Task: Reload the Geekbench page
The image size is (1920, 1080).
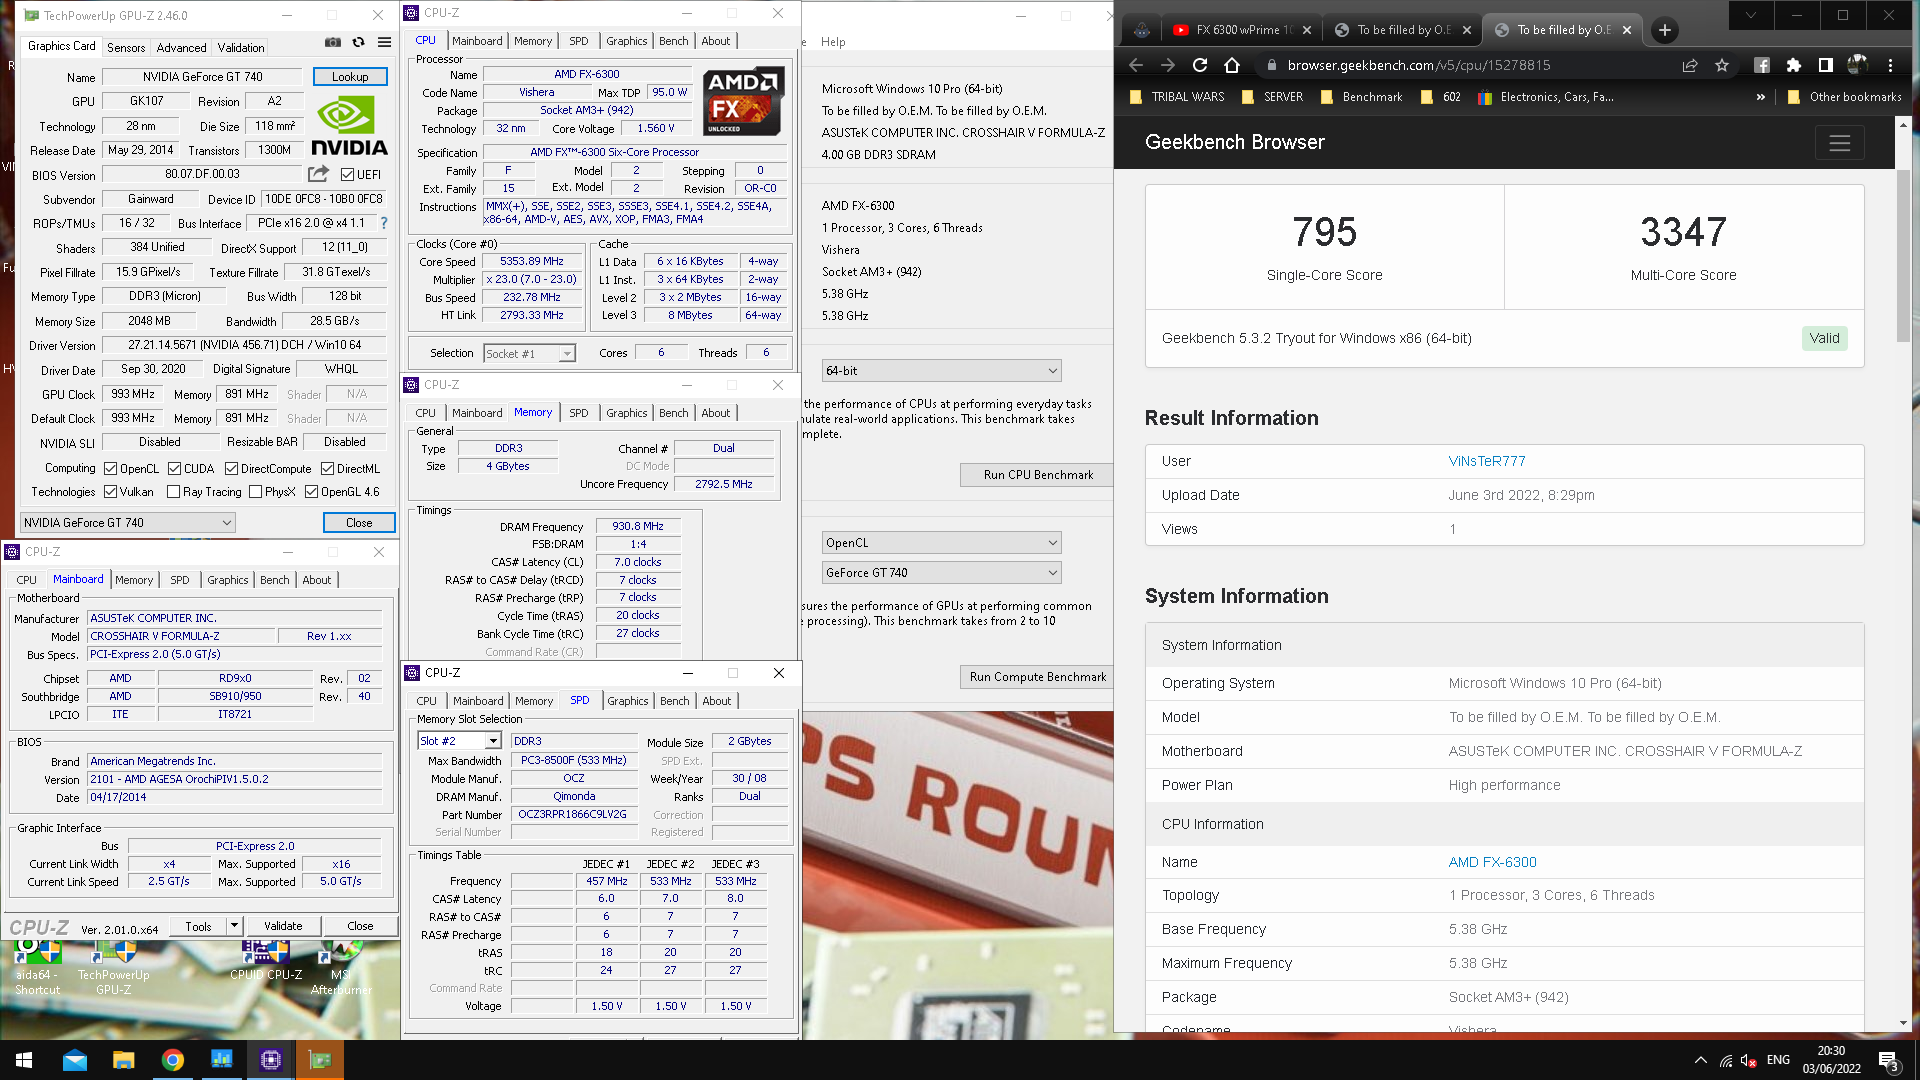Action: point(1200,65)
